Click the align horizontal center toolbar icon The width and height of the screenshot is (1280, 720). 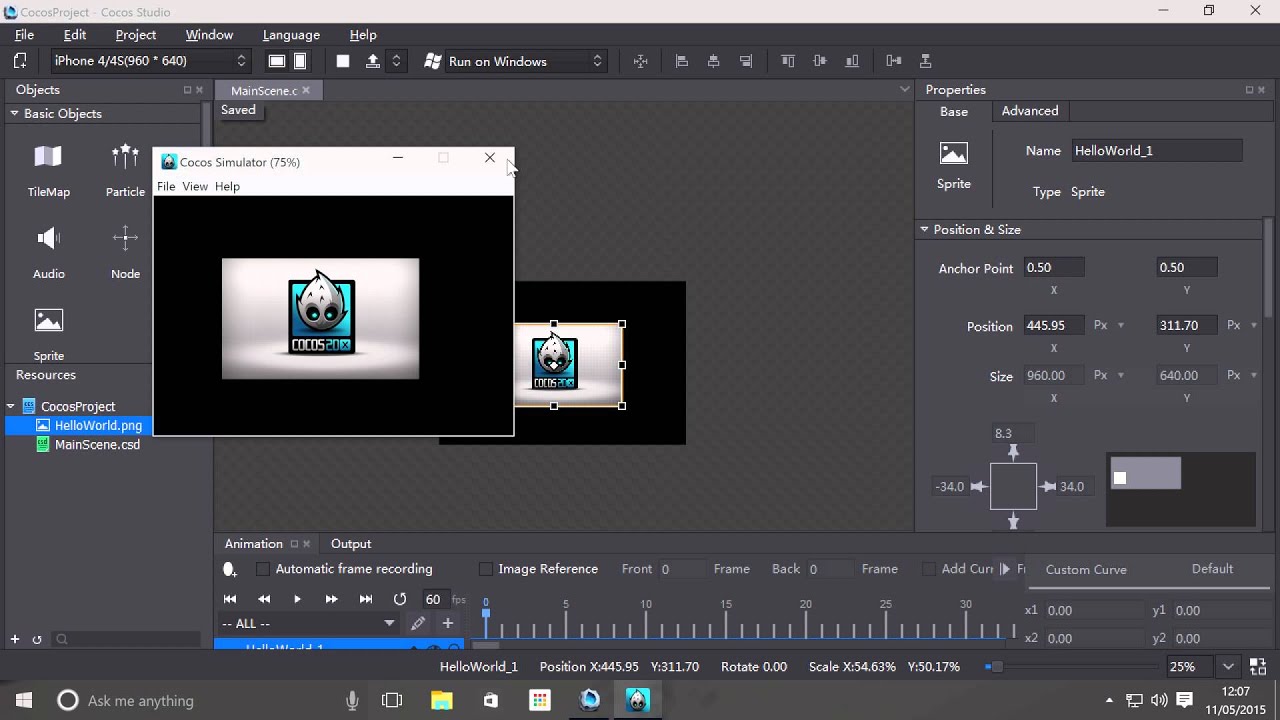click(x=713, y=61)
